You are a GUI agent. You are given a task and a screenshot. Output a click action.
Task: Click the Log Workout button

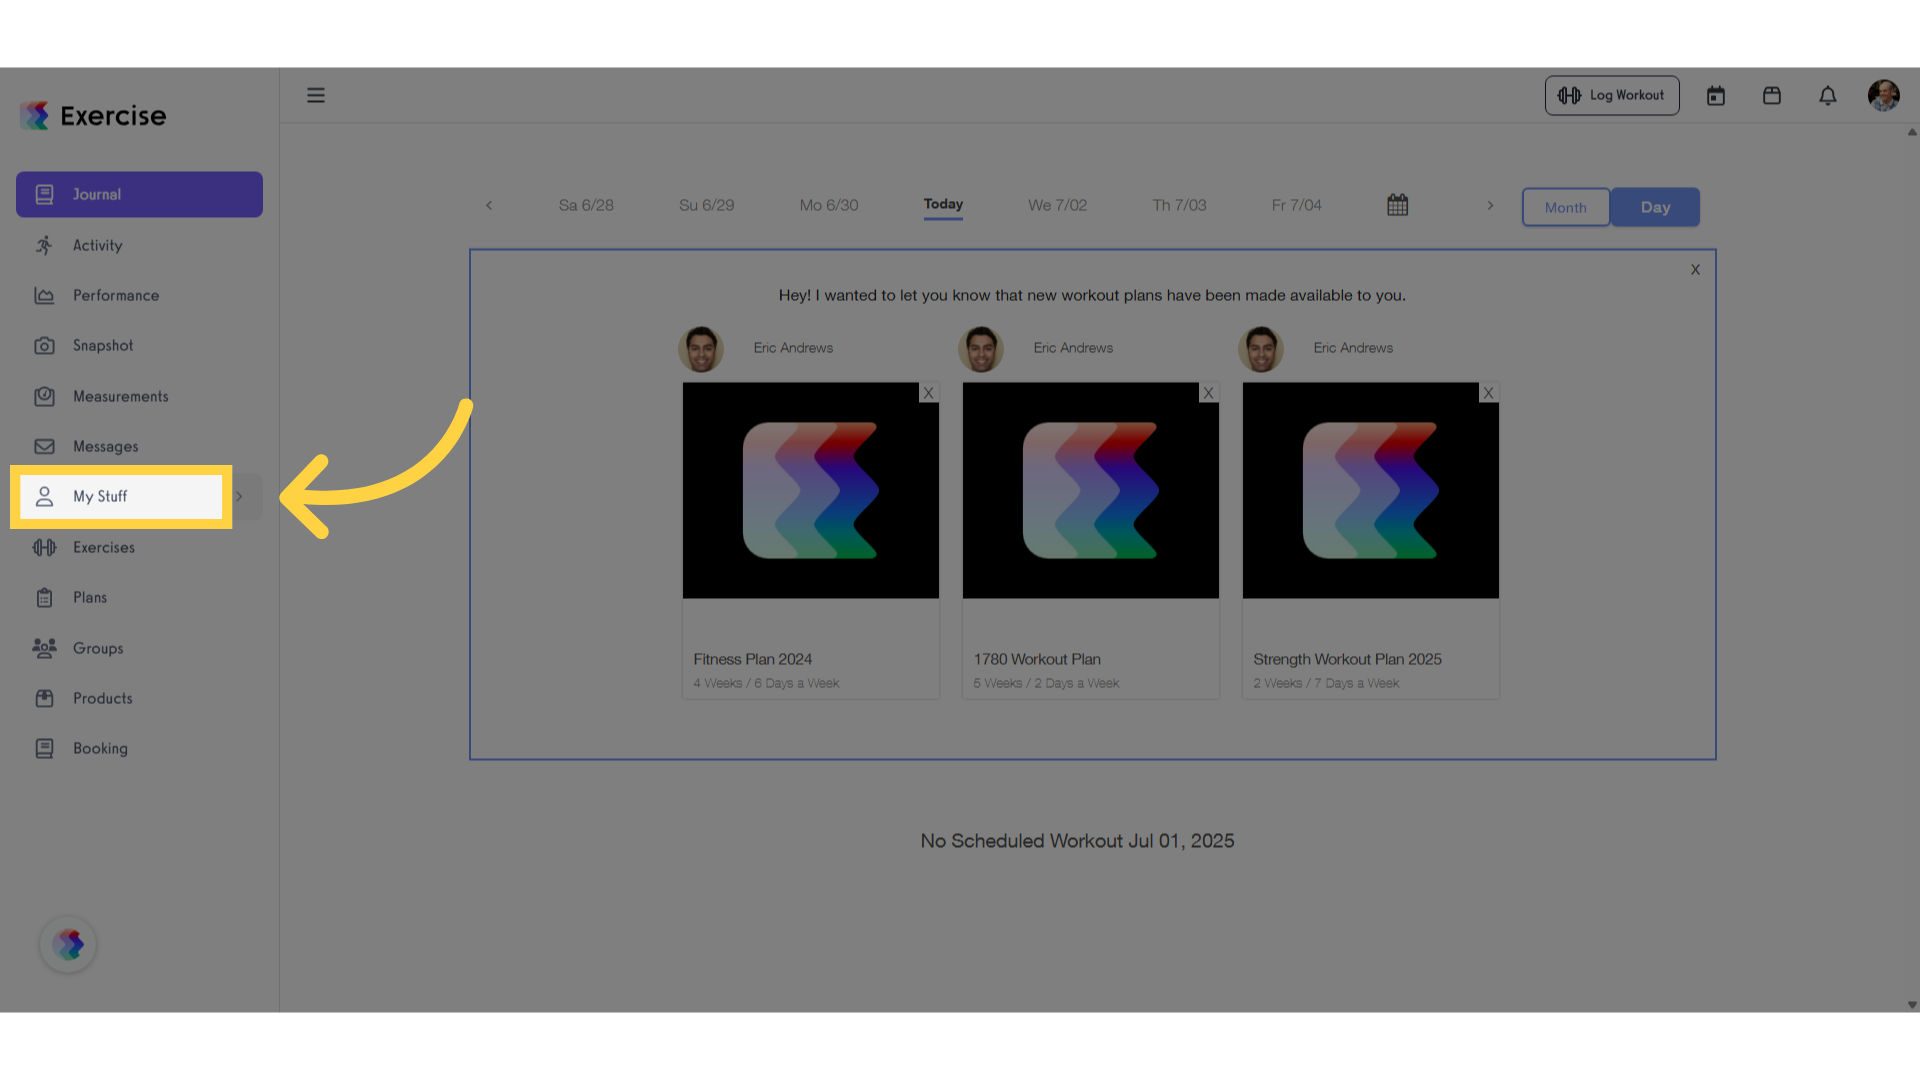(x=1612, y=95)
